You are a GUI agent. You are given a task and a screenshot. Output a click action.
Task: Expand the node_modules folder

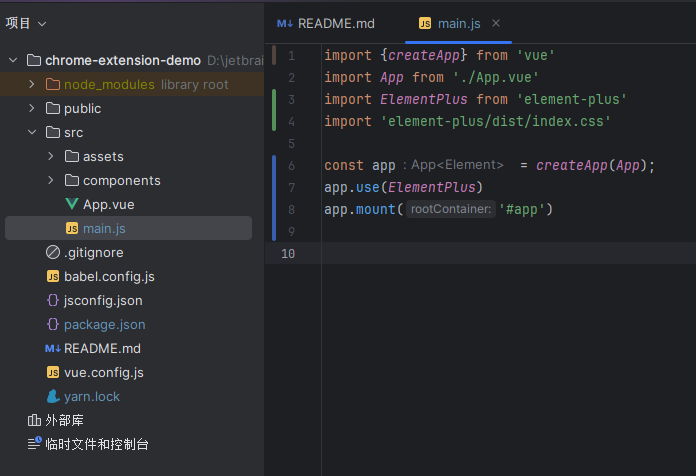(x=32, y=84)
